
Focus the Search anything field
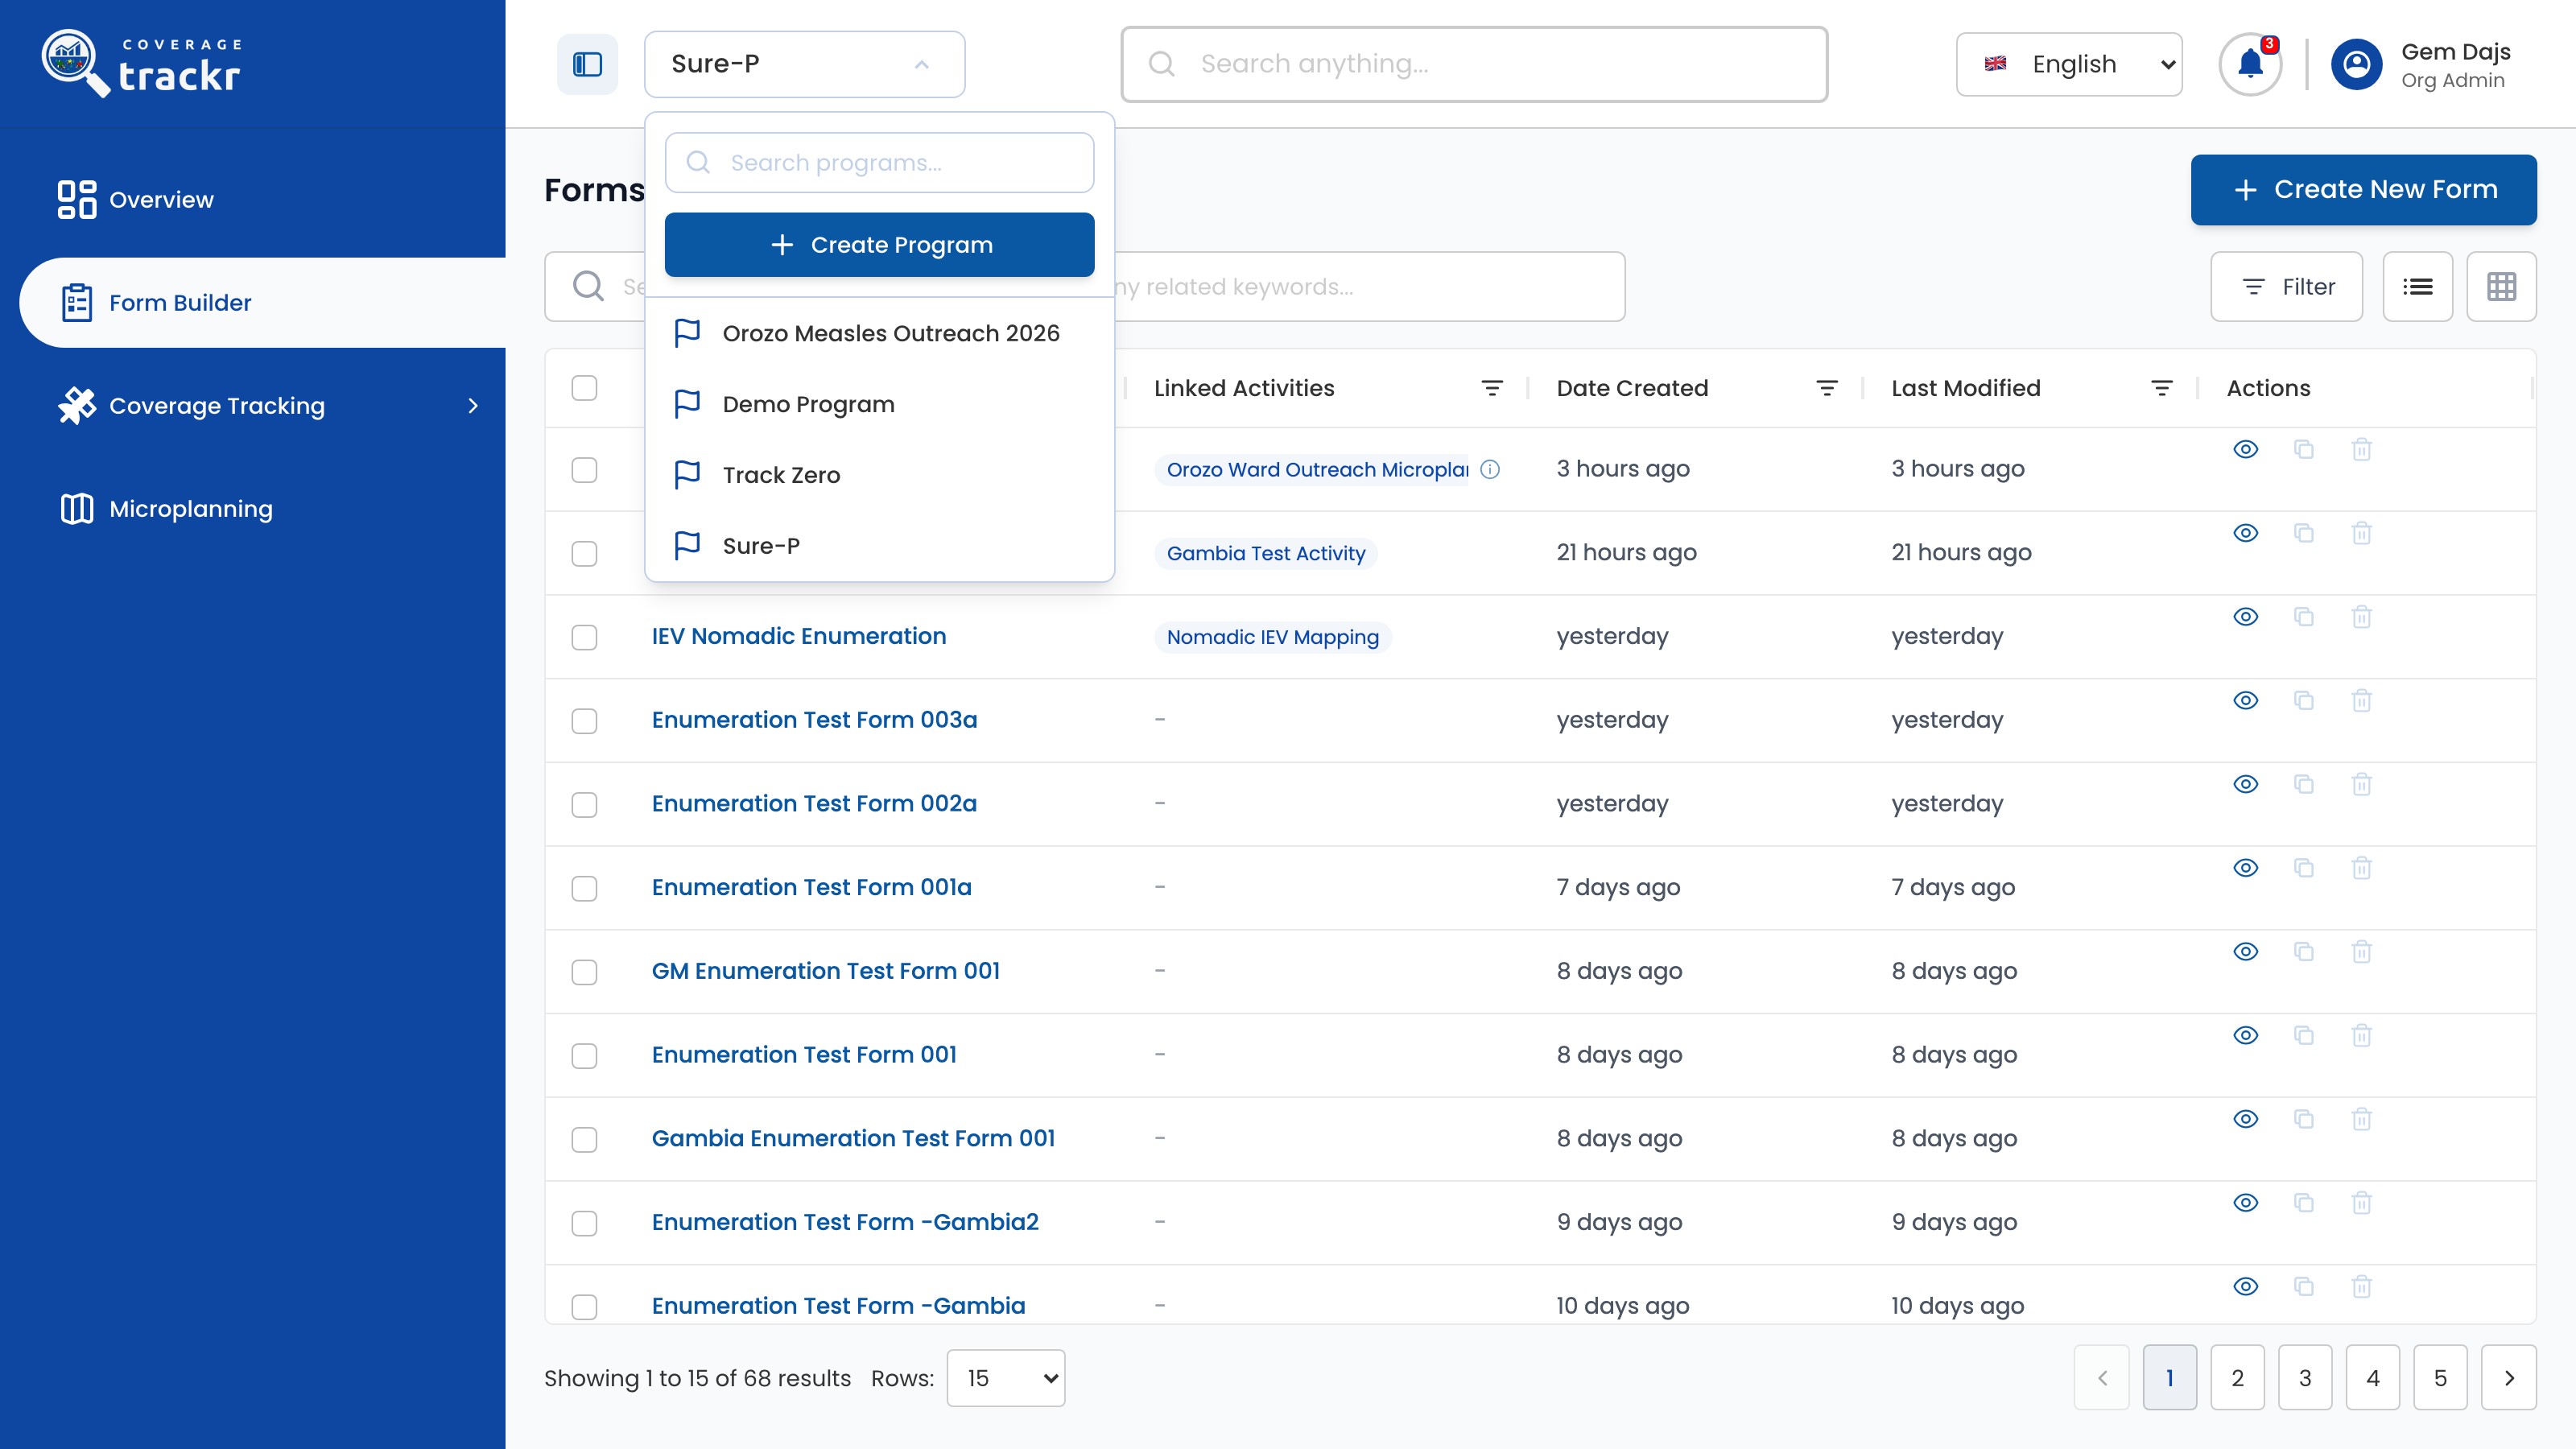1474,64
